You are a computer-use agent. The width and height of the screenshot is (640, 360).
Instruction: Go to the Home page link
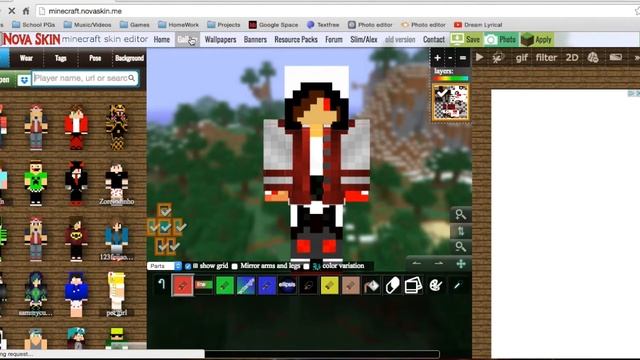pyautogui.click(x=162, y=40)
